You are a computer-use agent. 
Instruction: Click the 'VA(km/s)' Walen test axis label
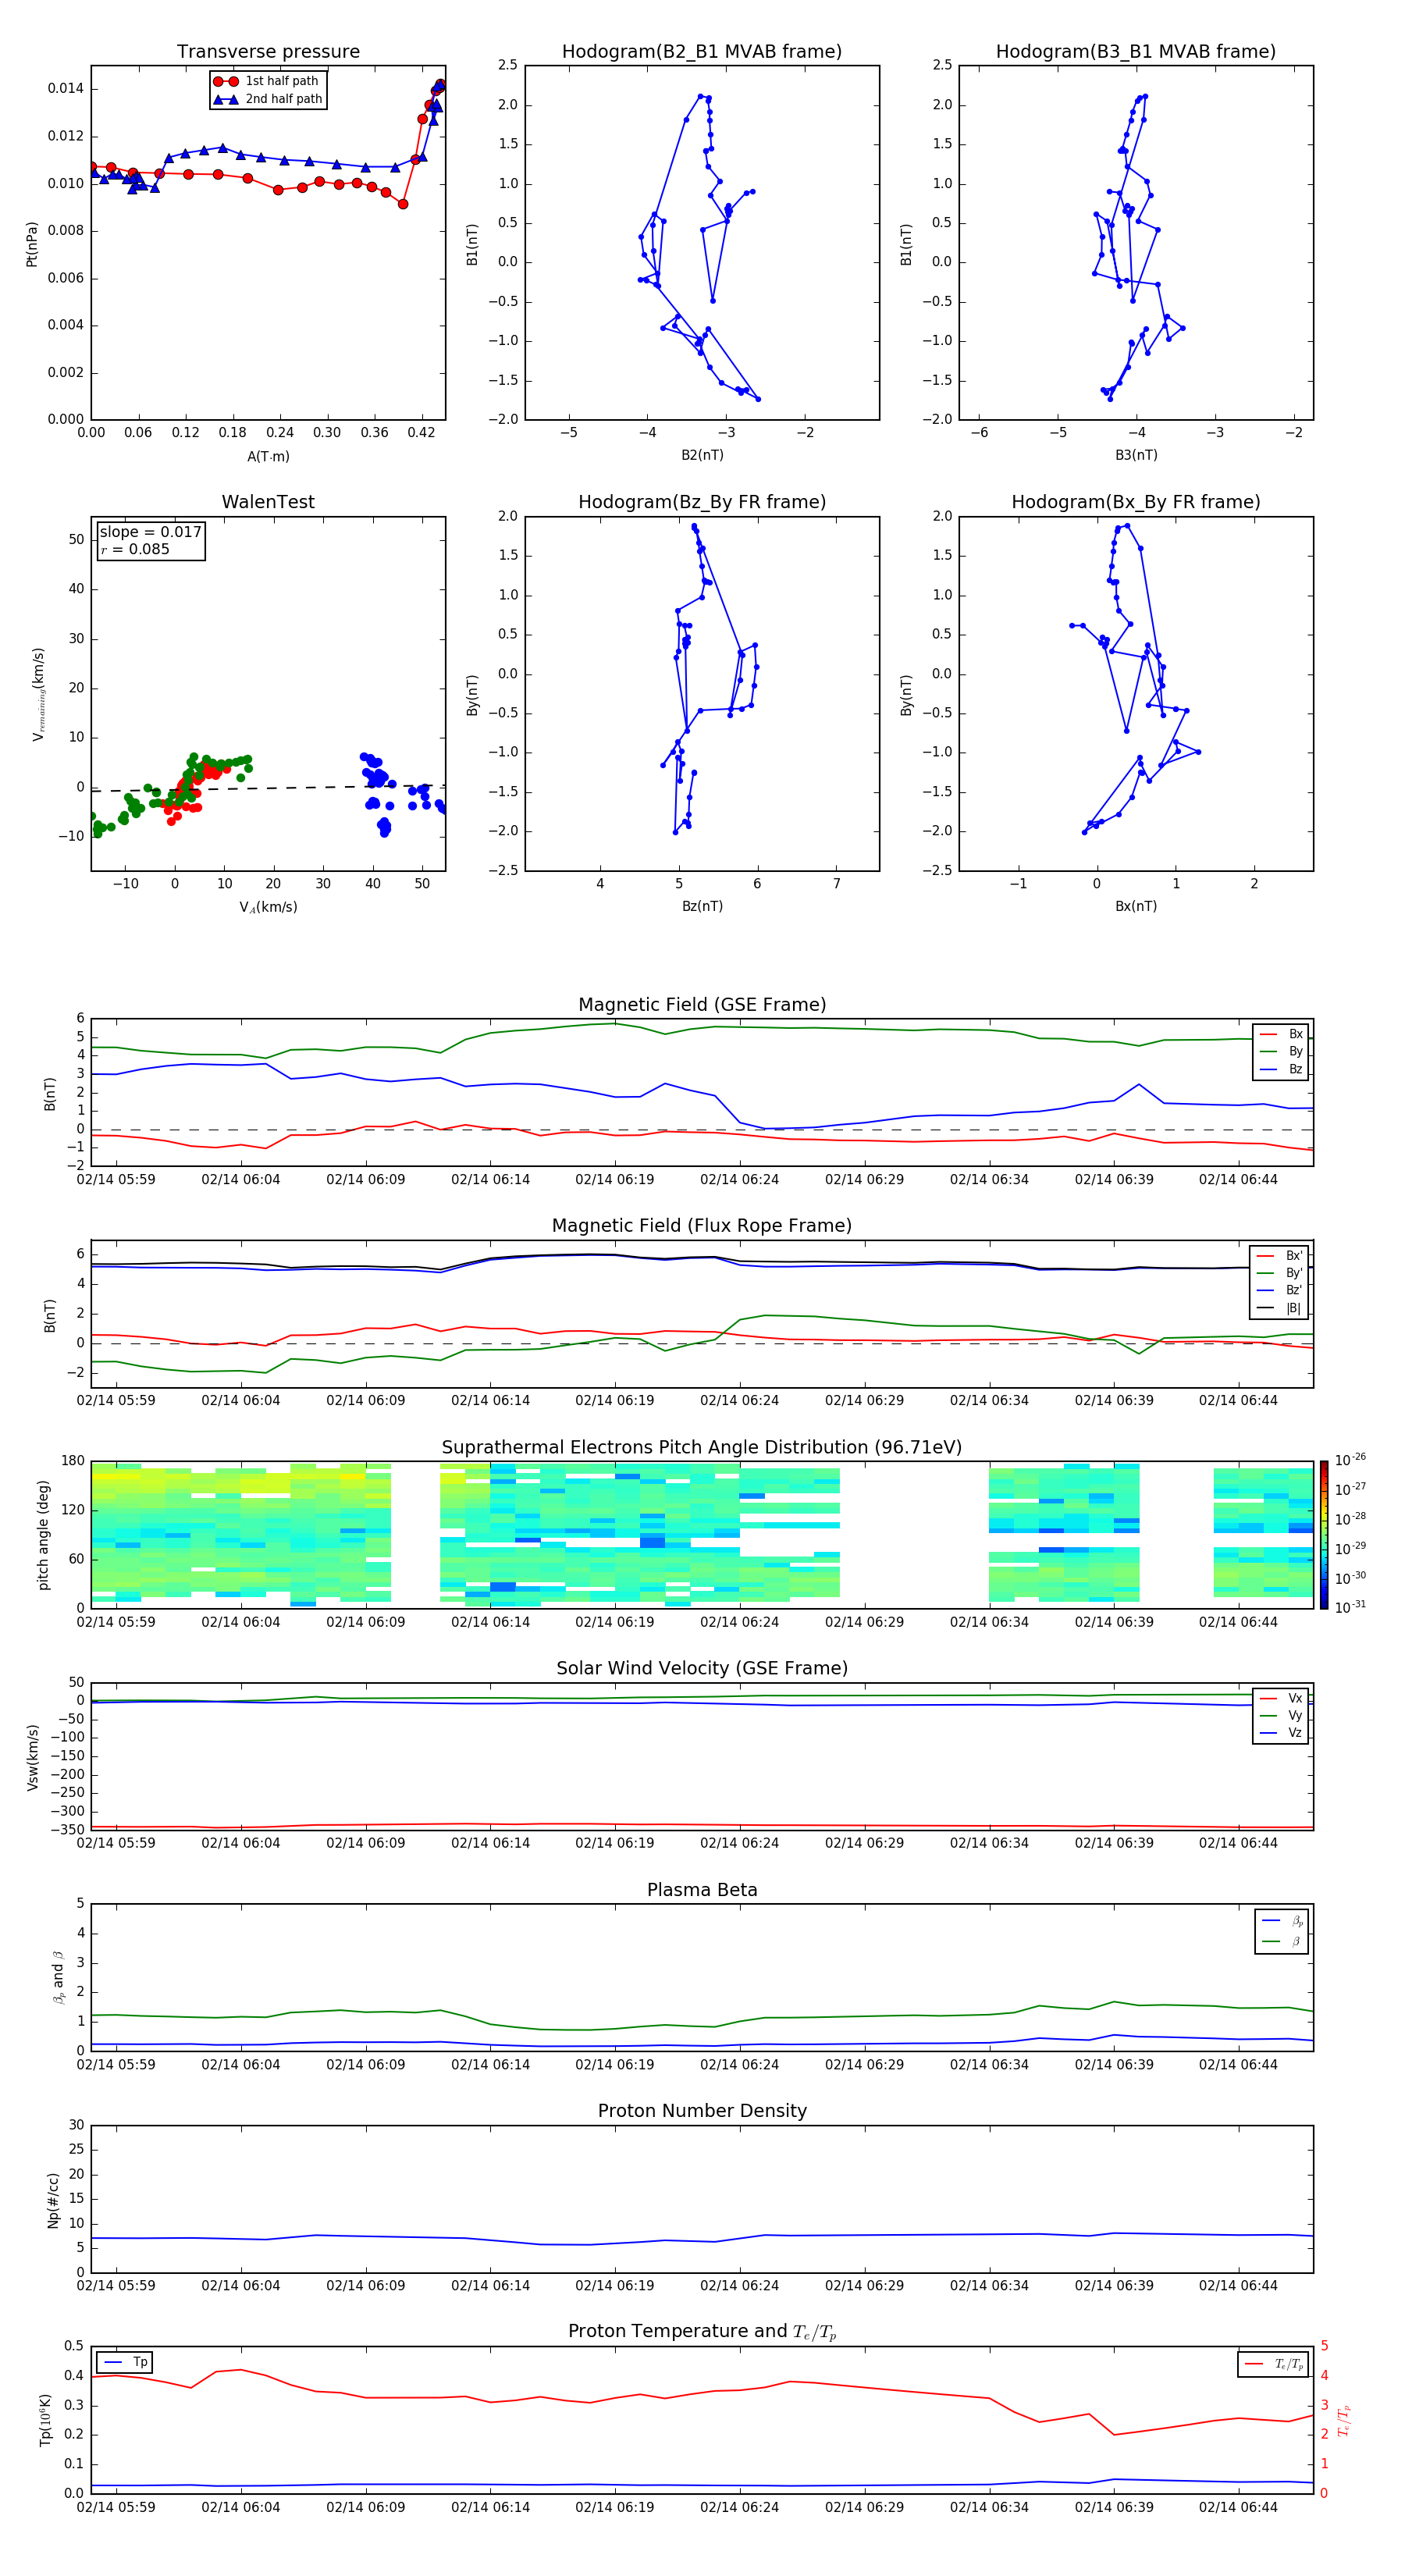pyautogui.click(x=268, y=908)
